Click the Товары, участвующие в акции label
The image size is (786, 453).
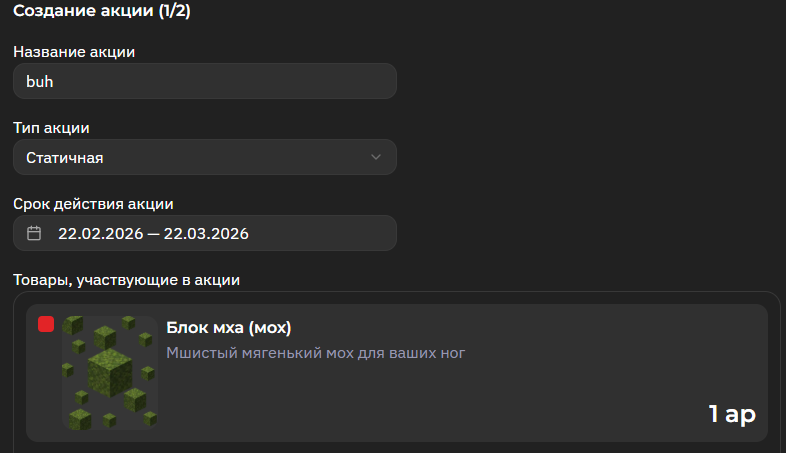pyautogui.click(x=126, y=281)
